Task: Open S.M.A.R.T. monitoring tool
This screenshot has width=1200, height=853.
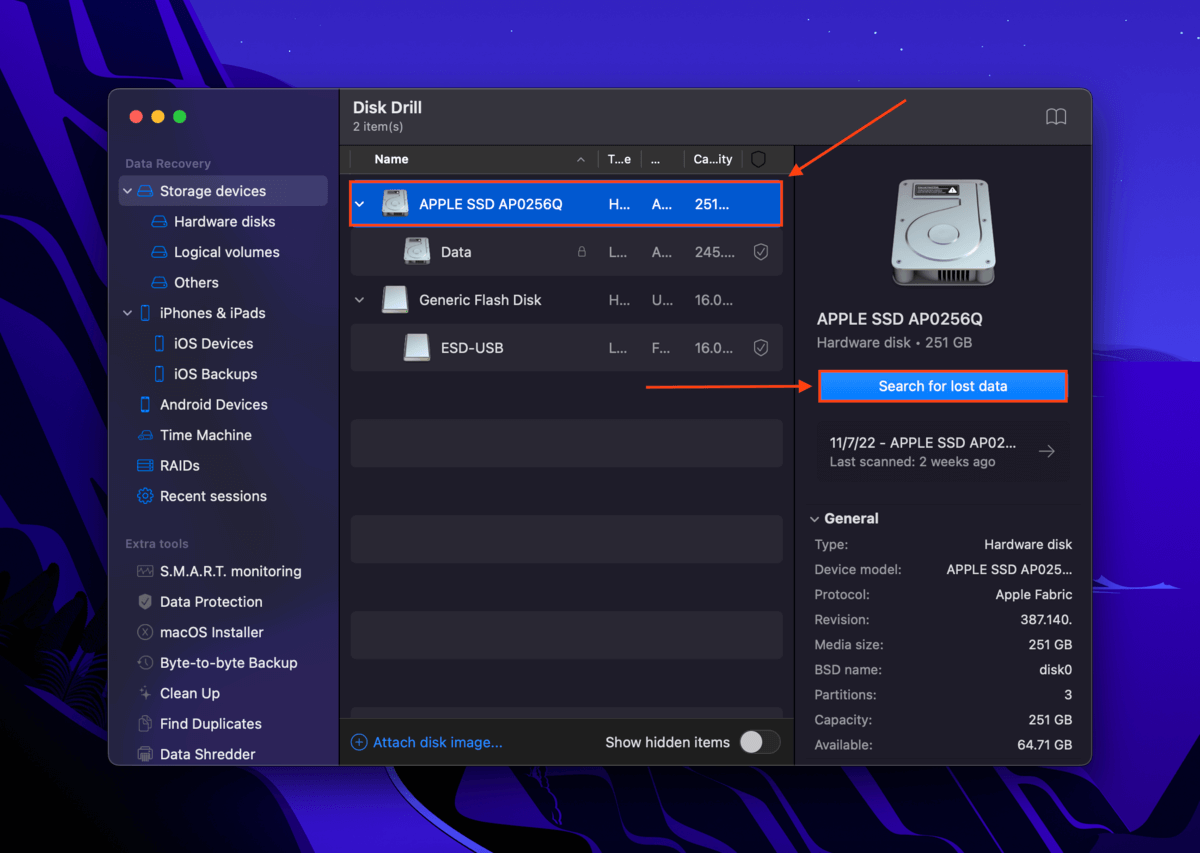Action: pos(230,572)
